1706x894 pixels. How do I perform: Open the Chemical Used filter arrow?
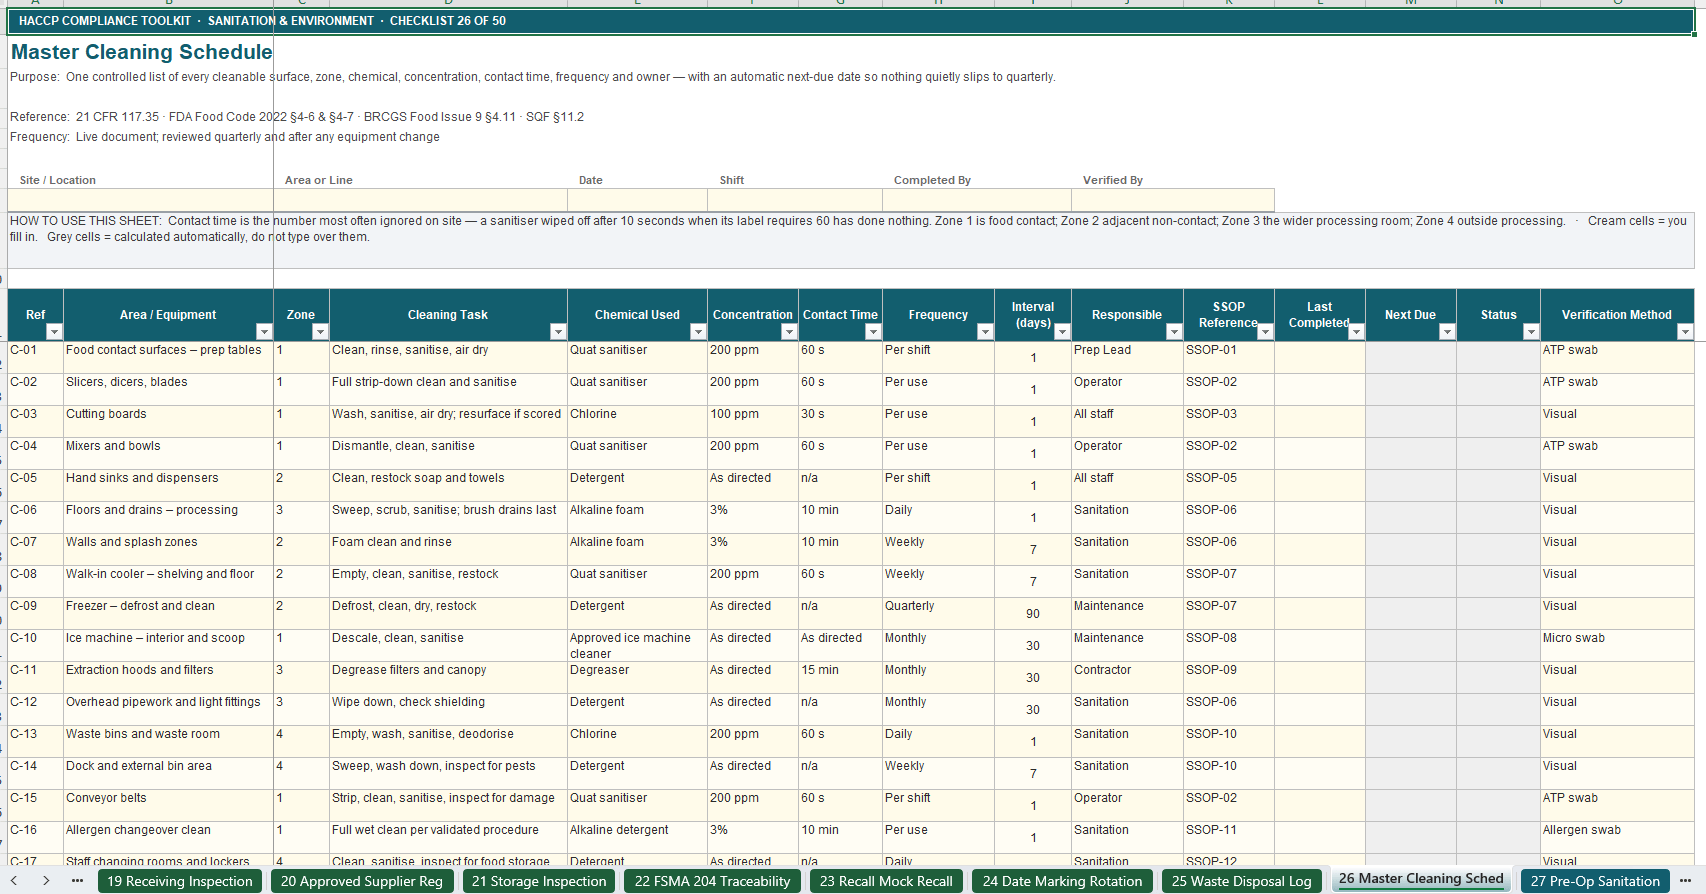point(698,332)
